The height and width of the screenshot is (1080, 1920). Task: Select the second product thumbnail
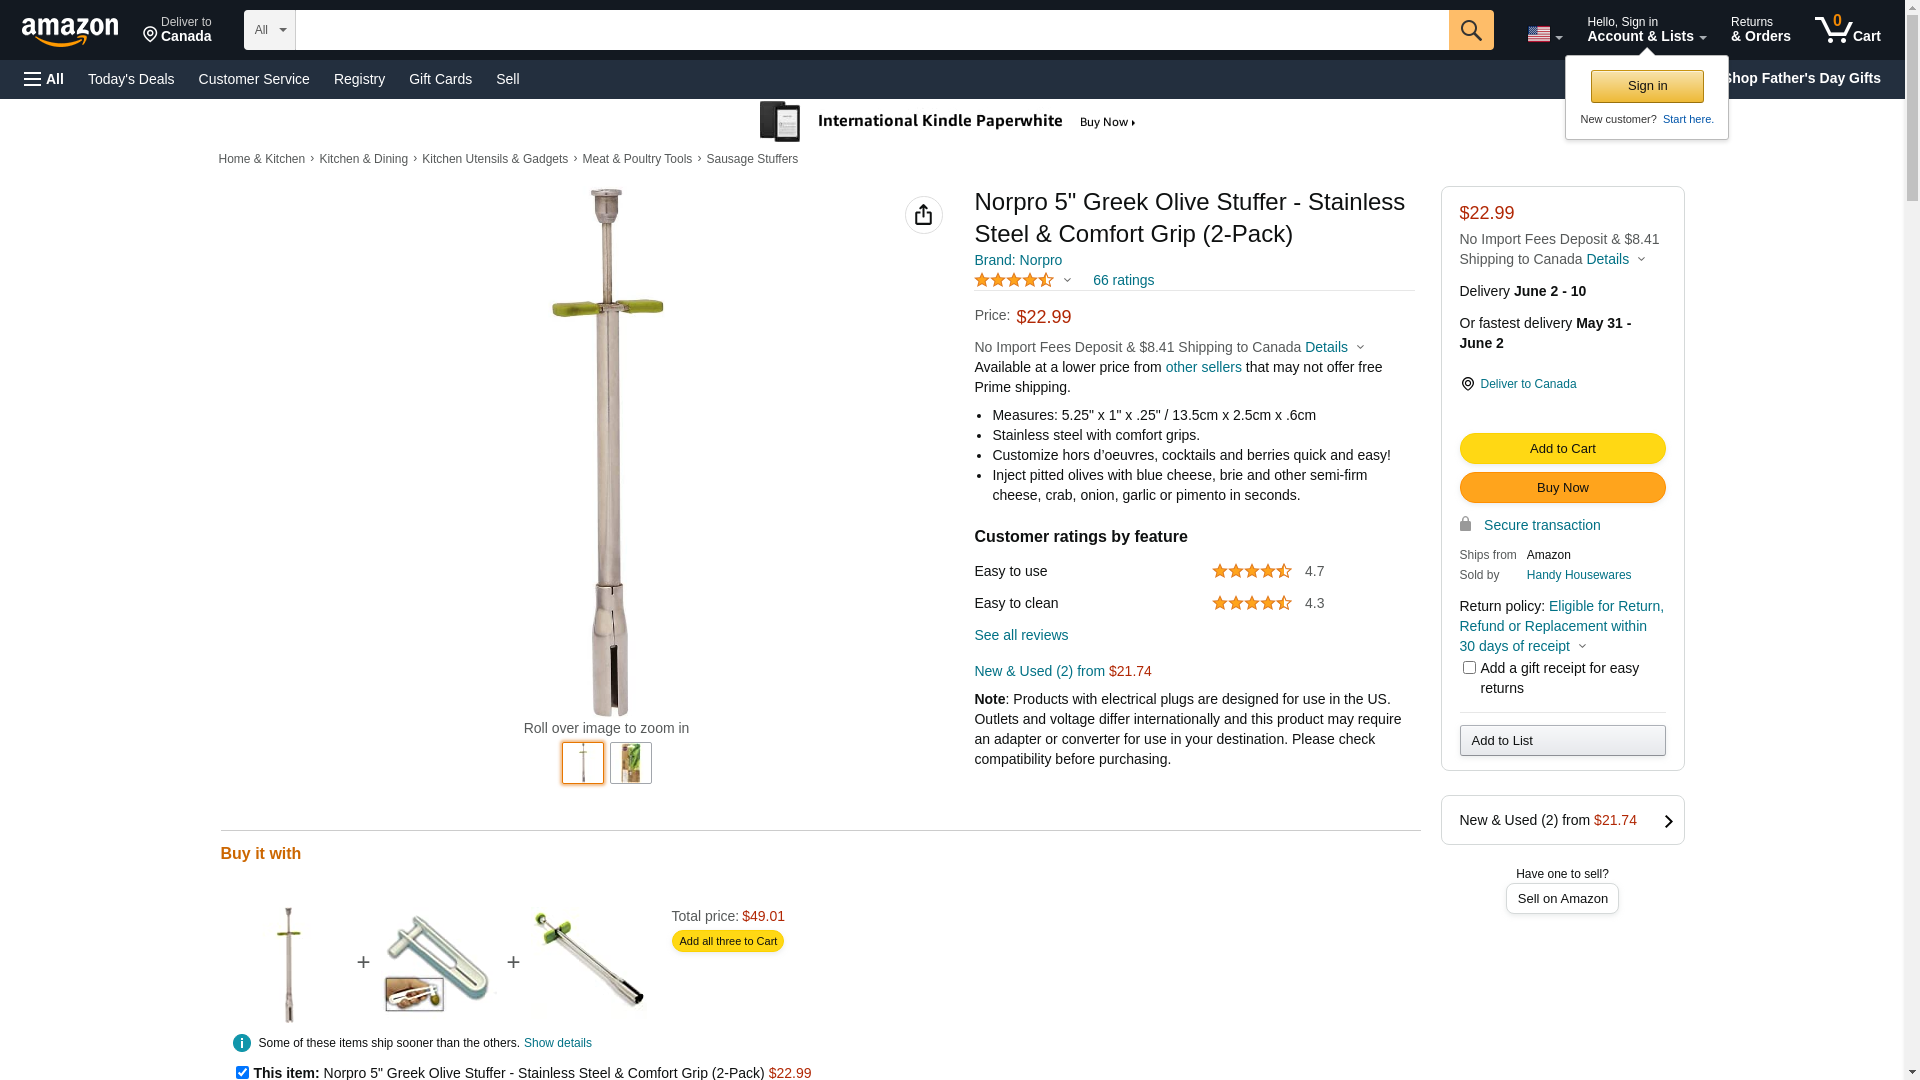point(631,763)
